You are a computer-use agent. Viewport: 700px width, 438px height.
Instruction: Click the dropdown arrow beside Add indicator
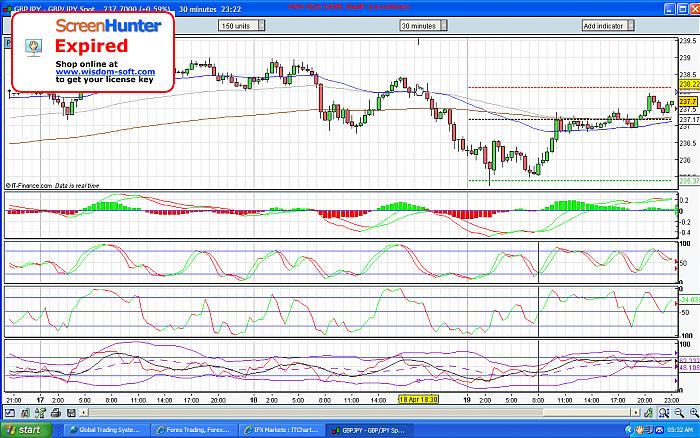click(630, 26)
